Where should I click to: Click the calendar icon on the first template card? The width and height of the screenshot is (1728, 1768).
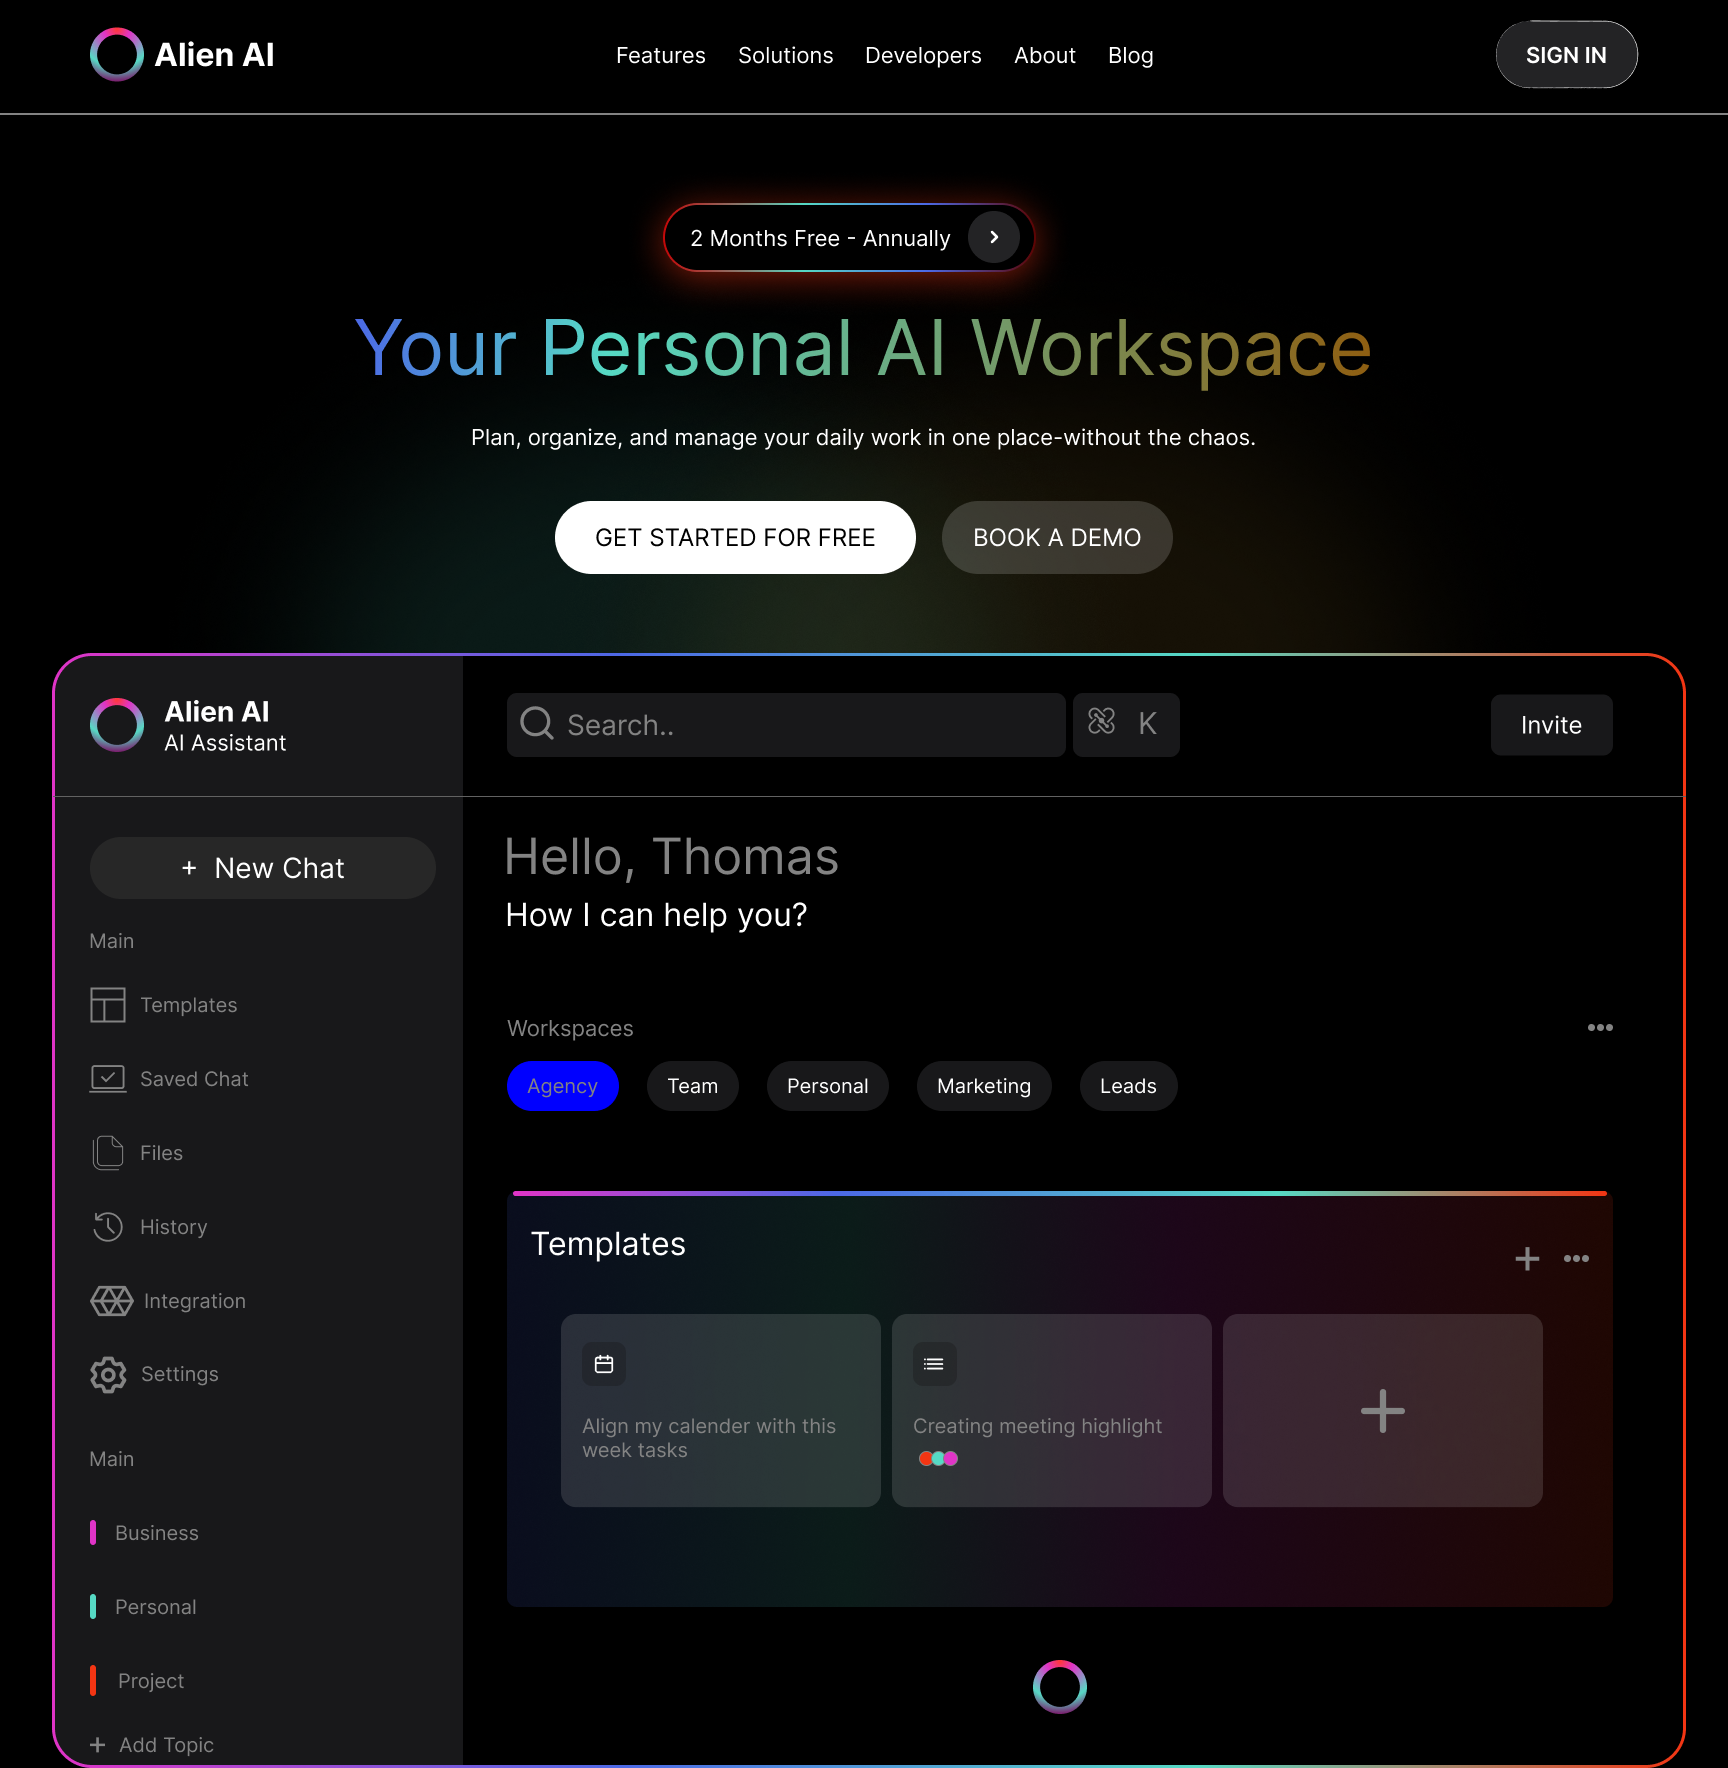coord(604,1364)
